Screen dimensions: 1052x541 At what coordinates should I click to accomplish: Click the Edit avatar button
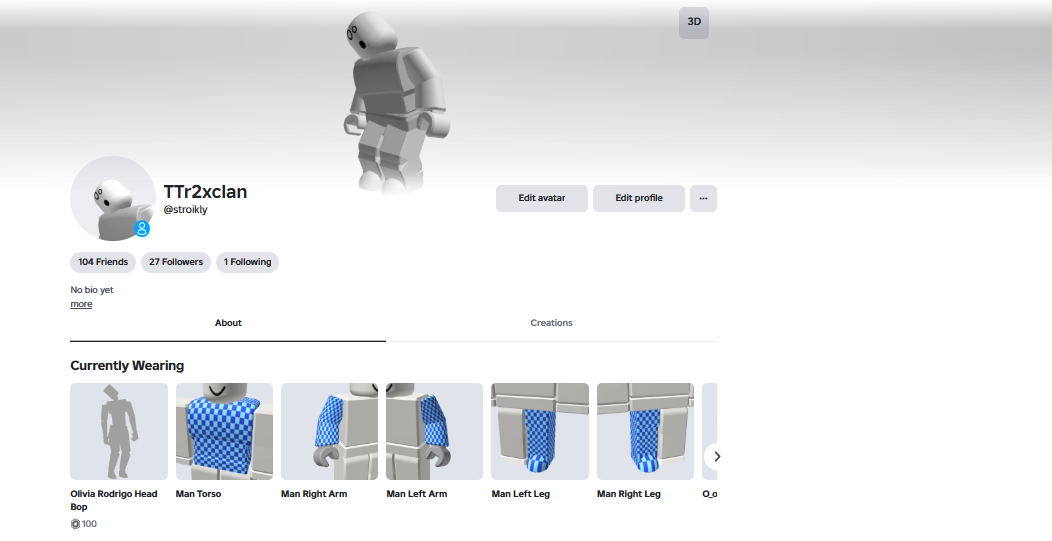[541, 198]
